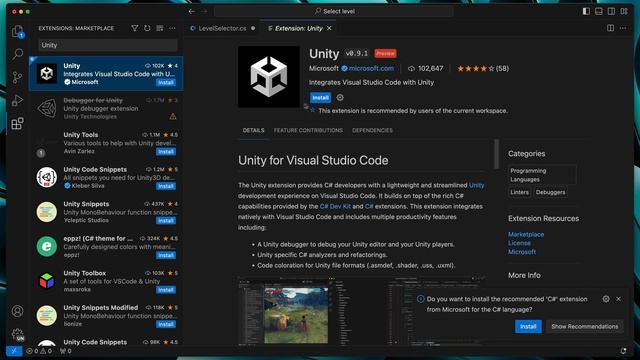Open remote window indicator in status bar

click(x=14, y=351)
